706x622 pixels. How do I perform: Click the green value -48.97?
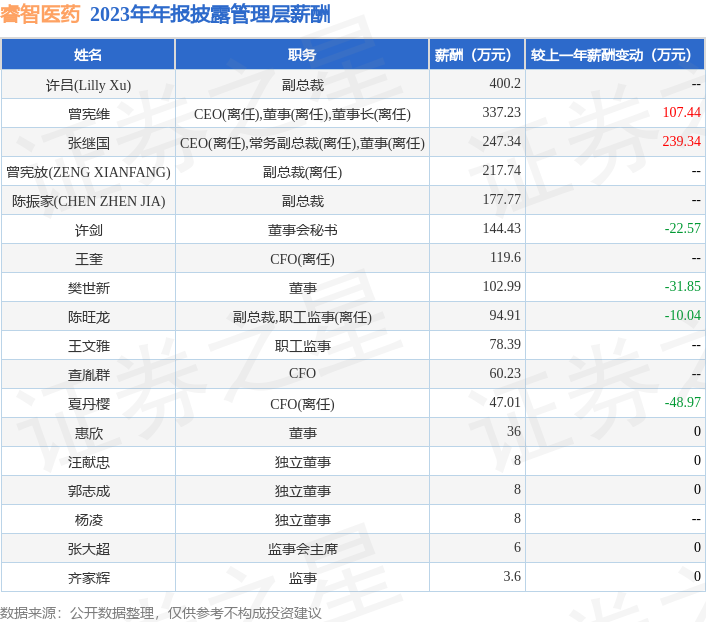pos(682,403)
